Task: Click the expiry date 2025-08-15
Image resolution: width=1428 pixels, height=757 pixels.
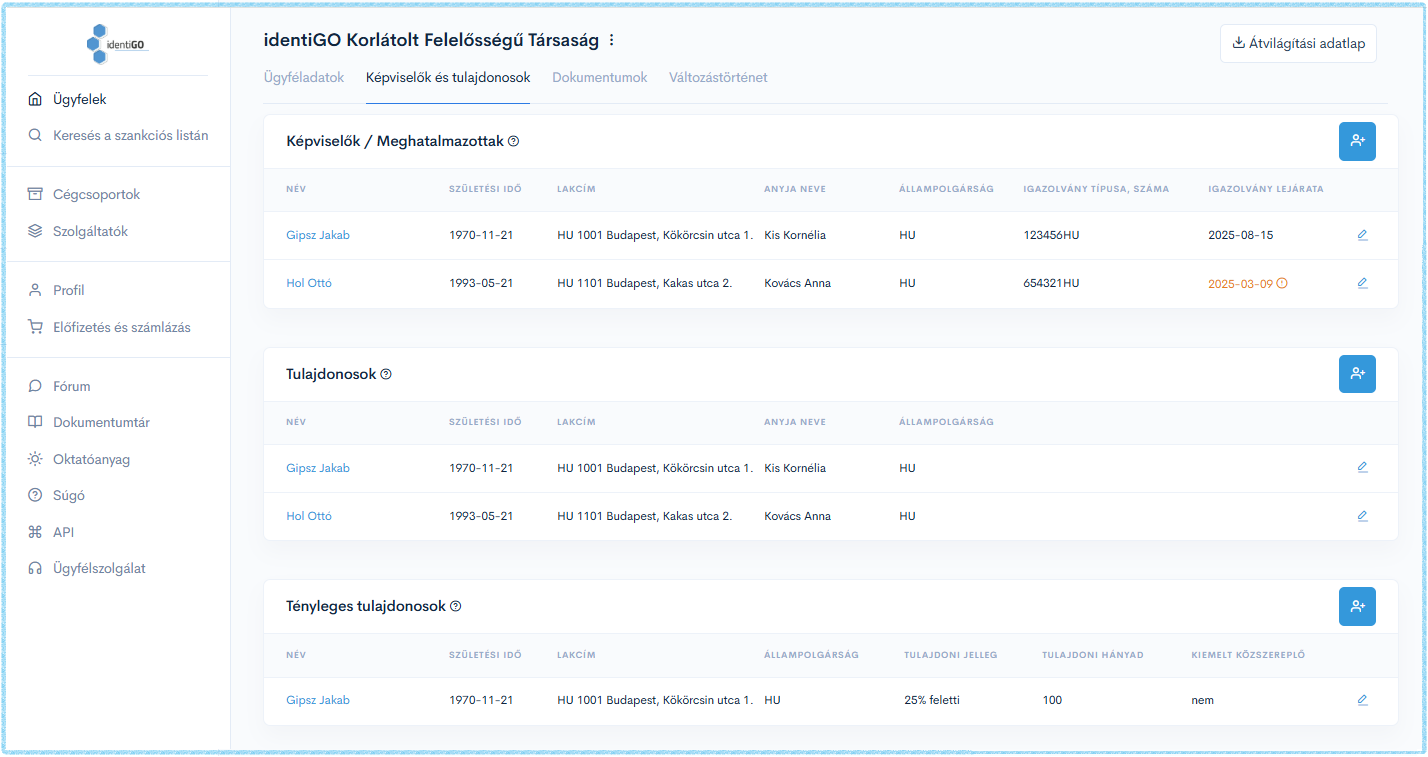Action: pyautogui.click(x=1241, y=235)
